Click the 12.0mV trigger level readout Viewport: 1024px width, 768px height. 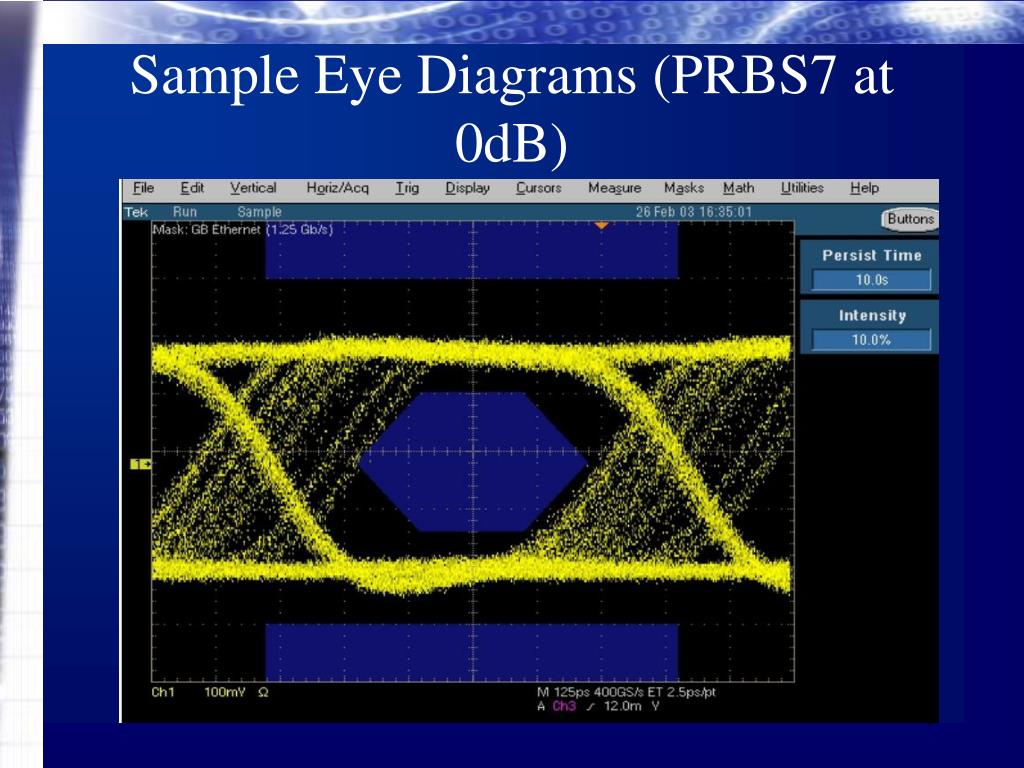coord(631,707)
